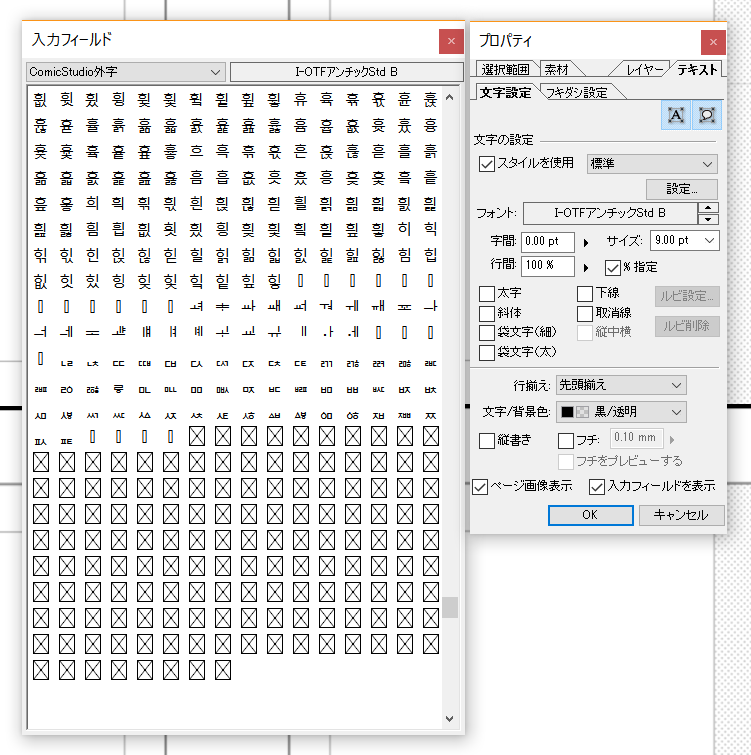Click the 設定... button
The height and width of the screenshot is (755, 751).
682,188
